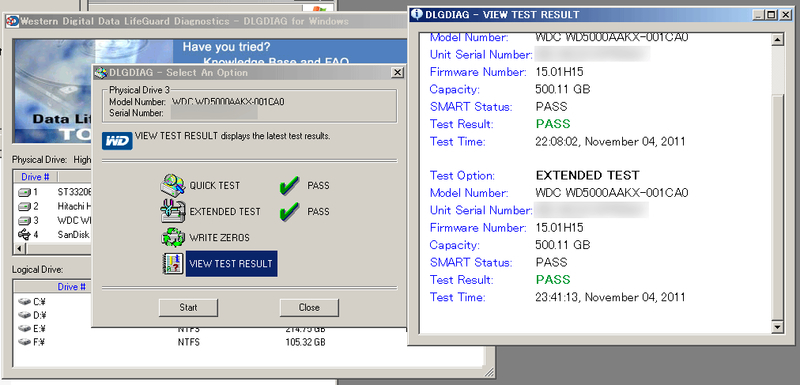
Task: Click the '105.32 GB' size of F: drive
Action: [305, 342]
